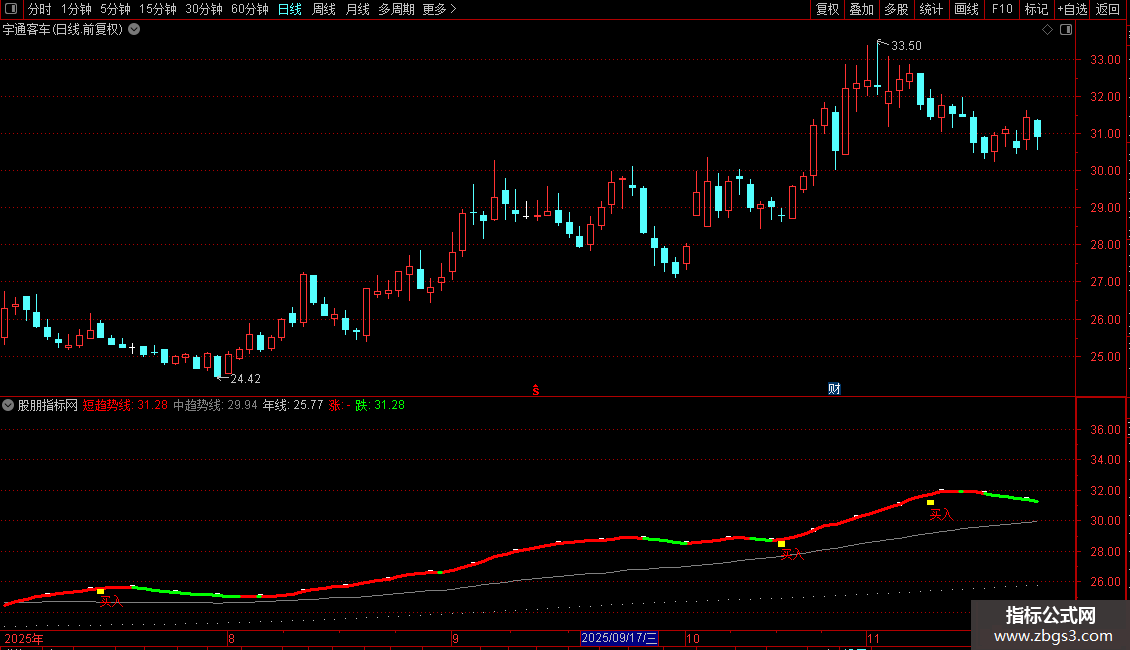The width and height of the screenshot is (1130, 650).
Task: Open the 多周期 multi-period view
Action: point(396,9)
